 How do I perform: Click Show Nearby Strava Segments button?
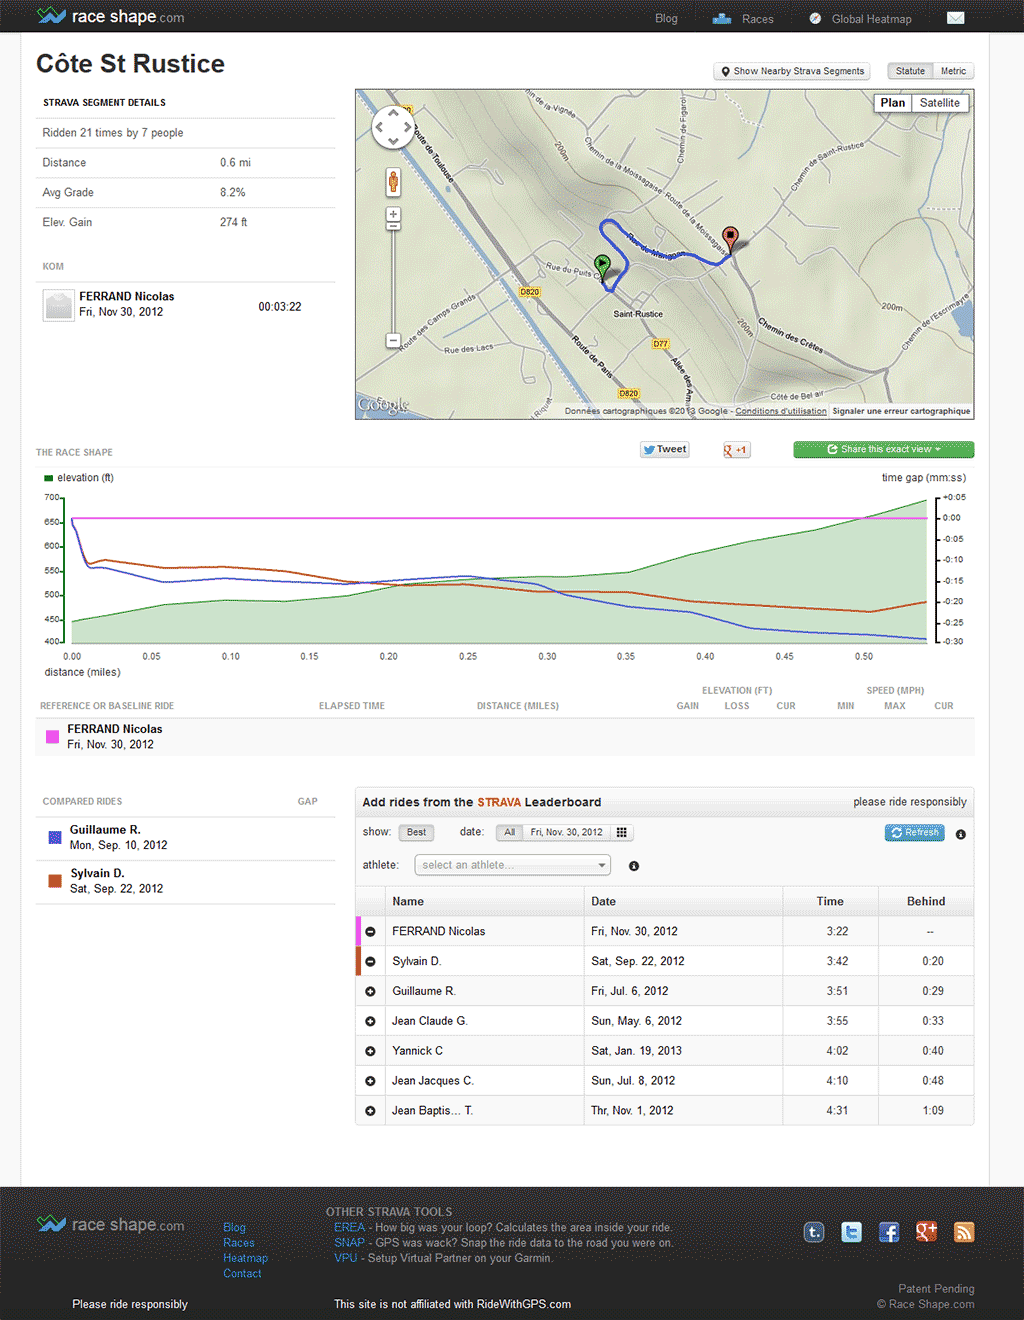[x=792, y=71]
